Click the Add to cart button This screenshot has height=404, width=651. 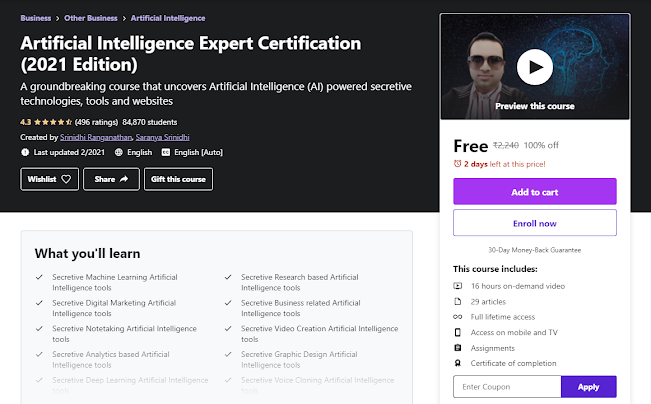click(535, 191)
